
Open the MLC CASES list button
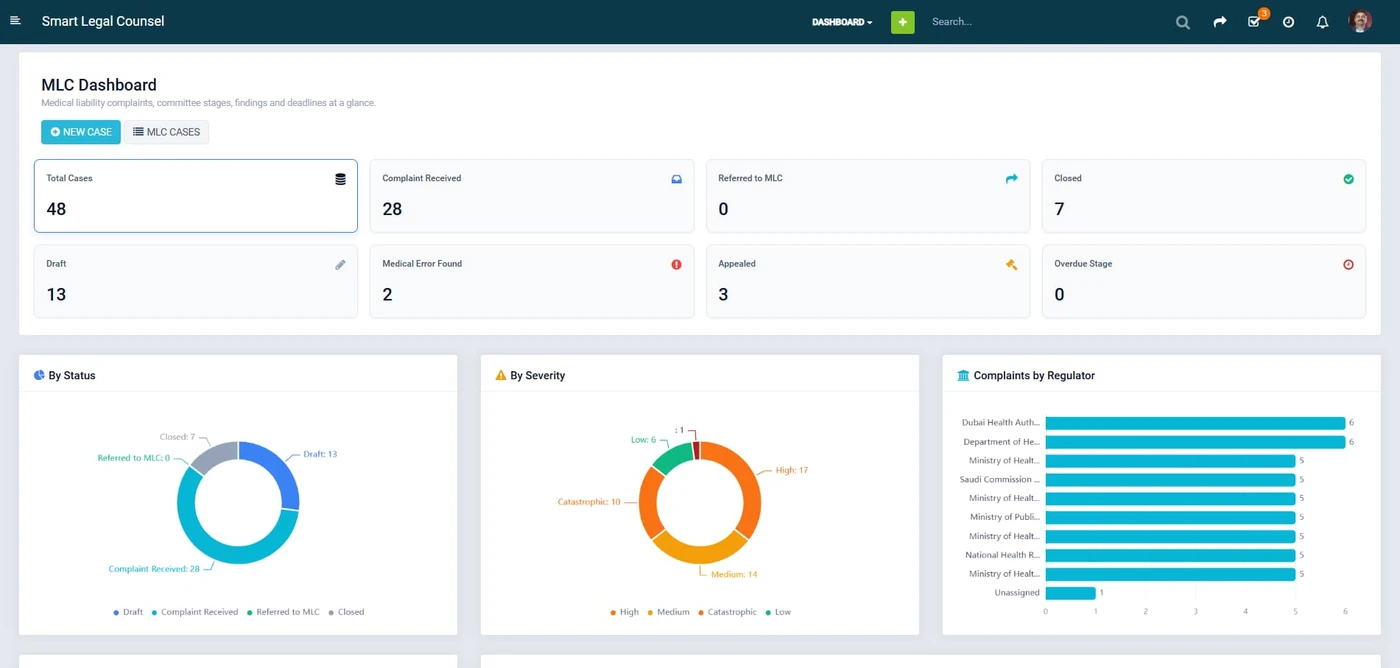point(166,132)
